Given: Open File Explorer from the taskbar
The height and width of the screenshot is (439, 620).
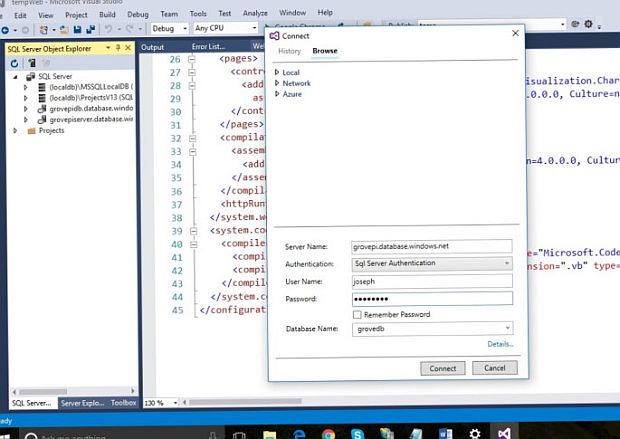Looking at the screenshot, I should coord(269,434).
